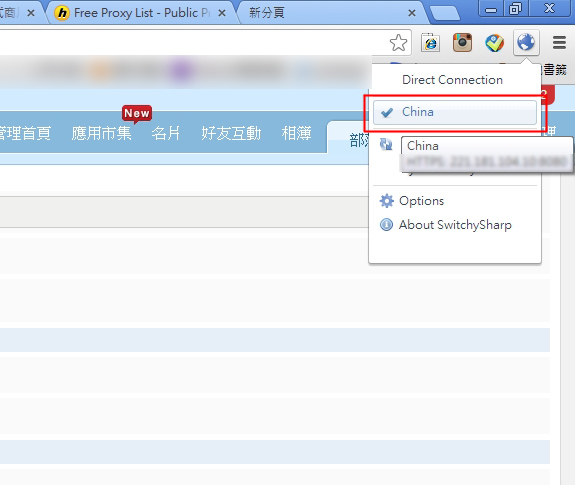
Task: Open SwitchySharp Options
Action: (x=421, y=201)
